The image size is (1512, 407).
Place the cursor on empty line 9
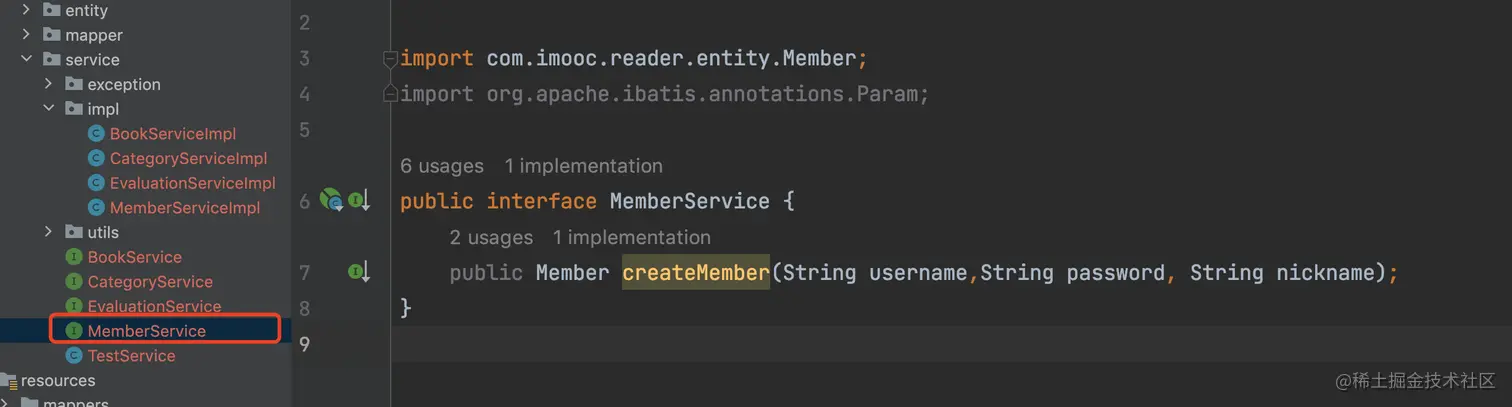click(950, 344)
